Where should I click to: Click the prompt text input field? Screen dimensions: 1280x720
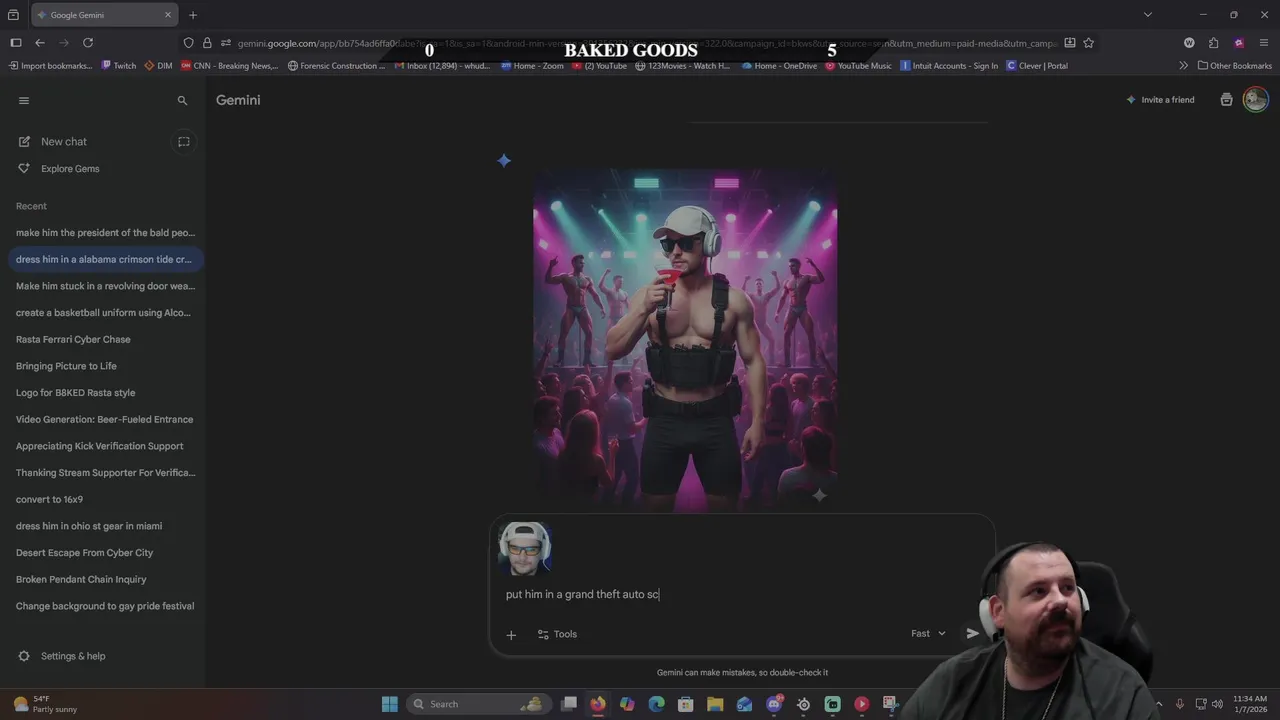740,594
